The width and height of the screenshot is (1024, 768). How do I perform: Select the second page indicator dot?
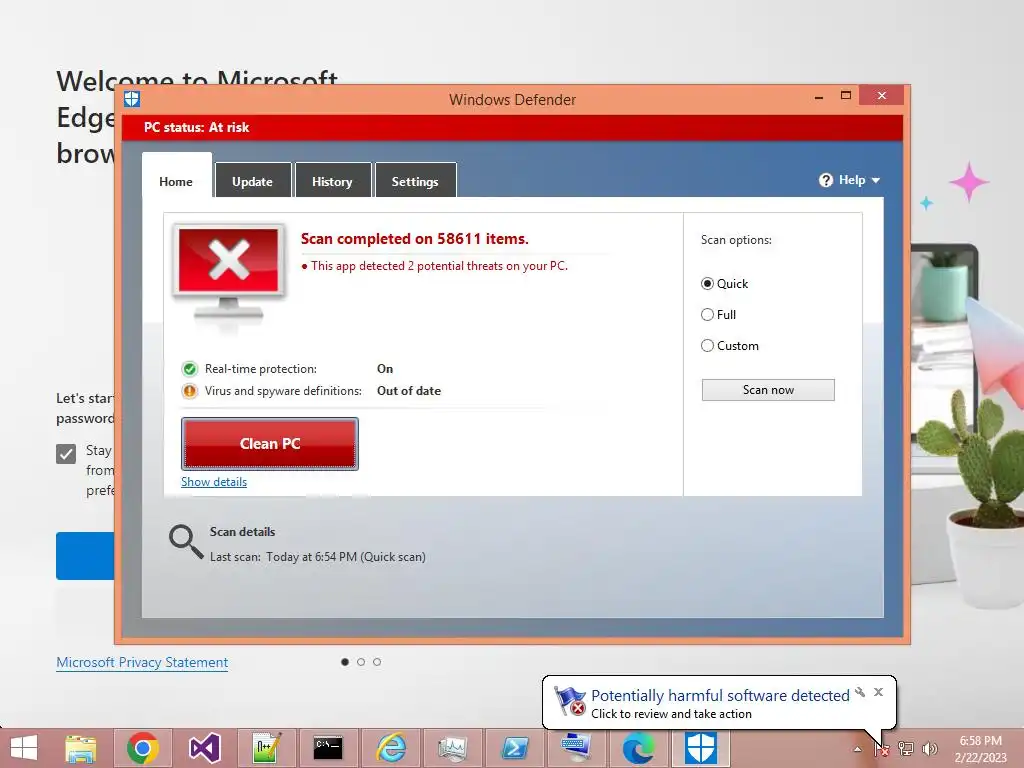pos(361,662)
